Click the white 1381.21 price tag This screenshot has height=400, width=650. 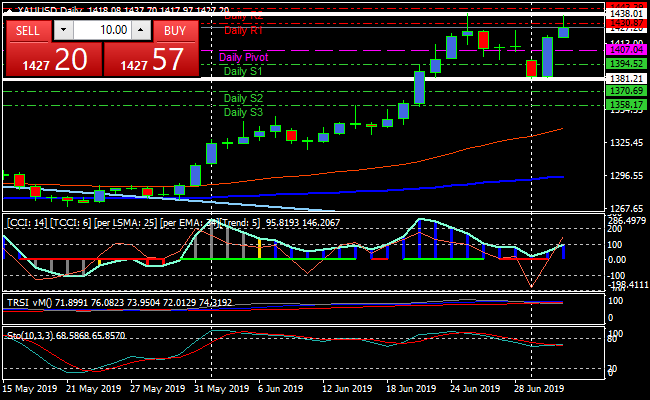[x=625, y=78]
